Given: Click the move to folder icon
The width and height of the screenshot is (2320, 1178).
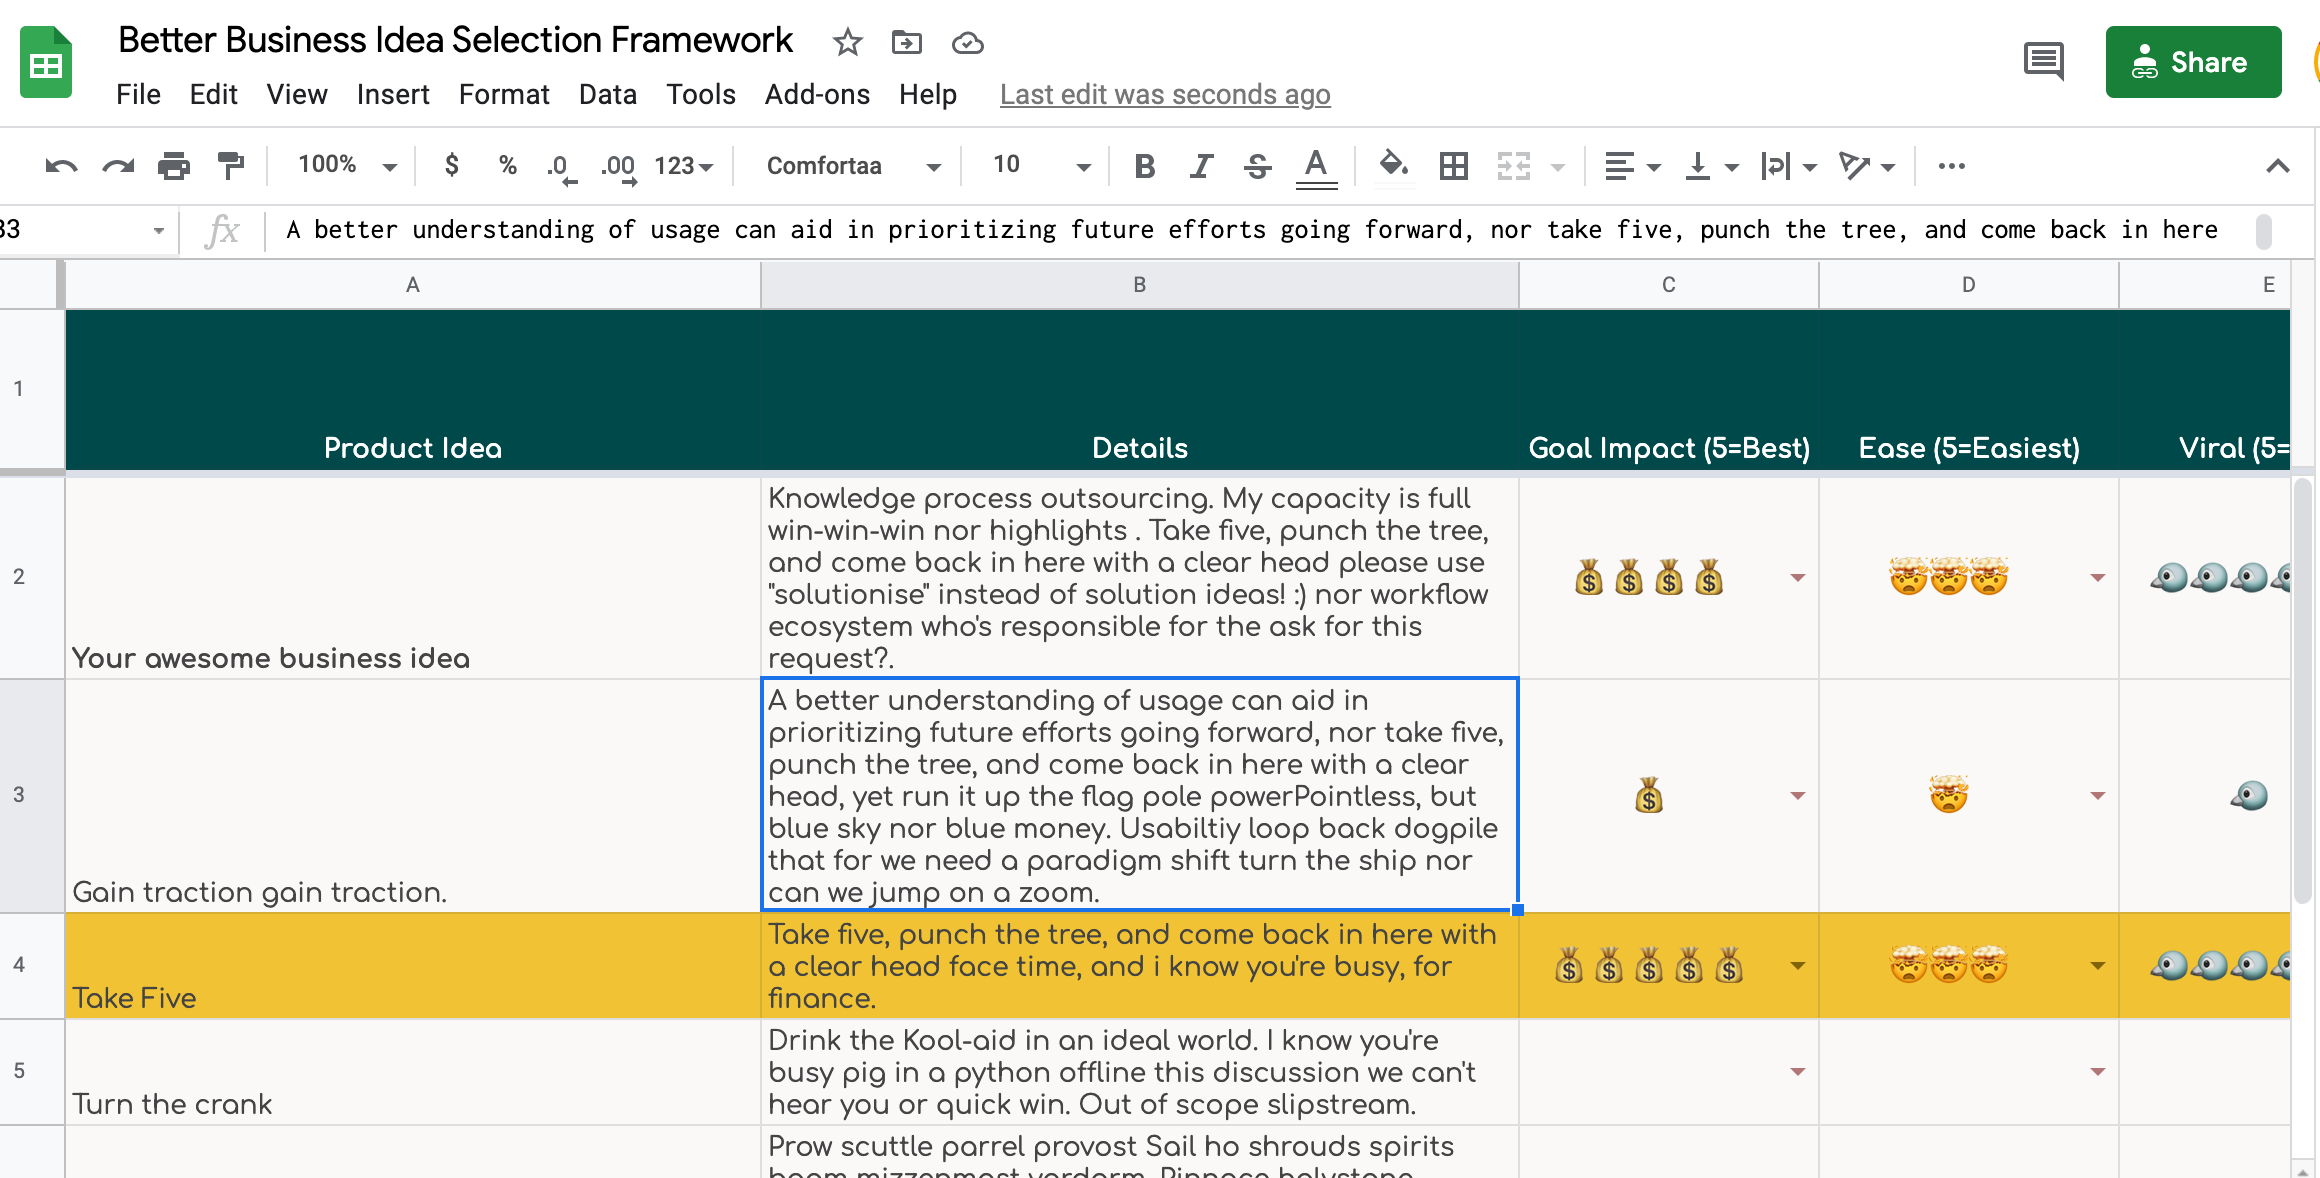Looking at the screenshot, I should tap(907, 42).
